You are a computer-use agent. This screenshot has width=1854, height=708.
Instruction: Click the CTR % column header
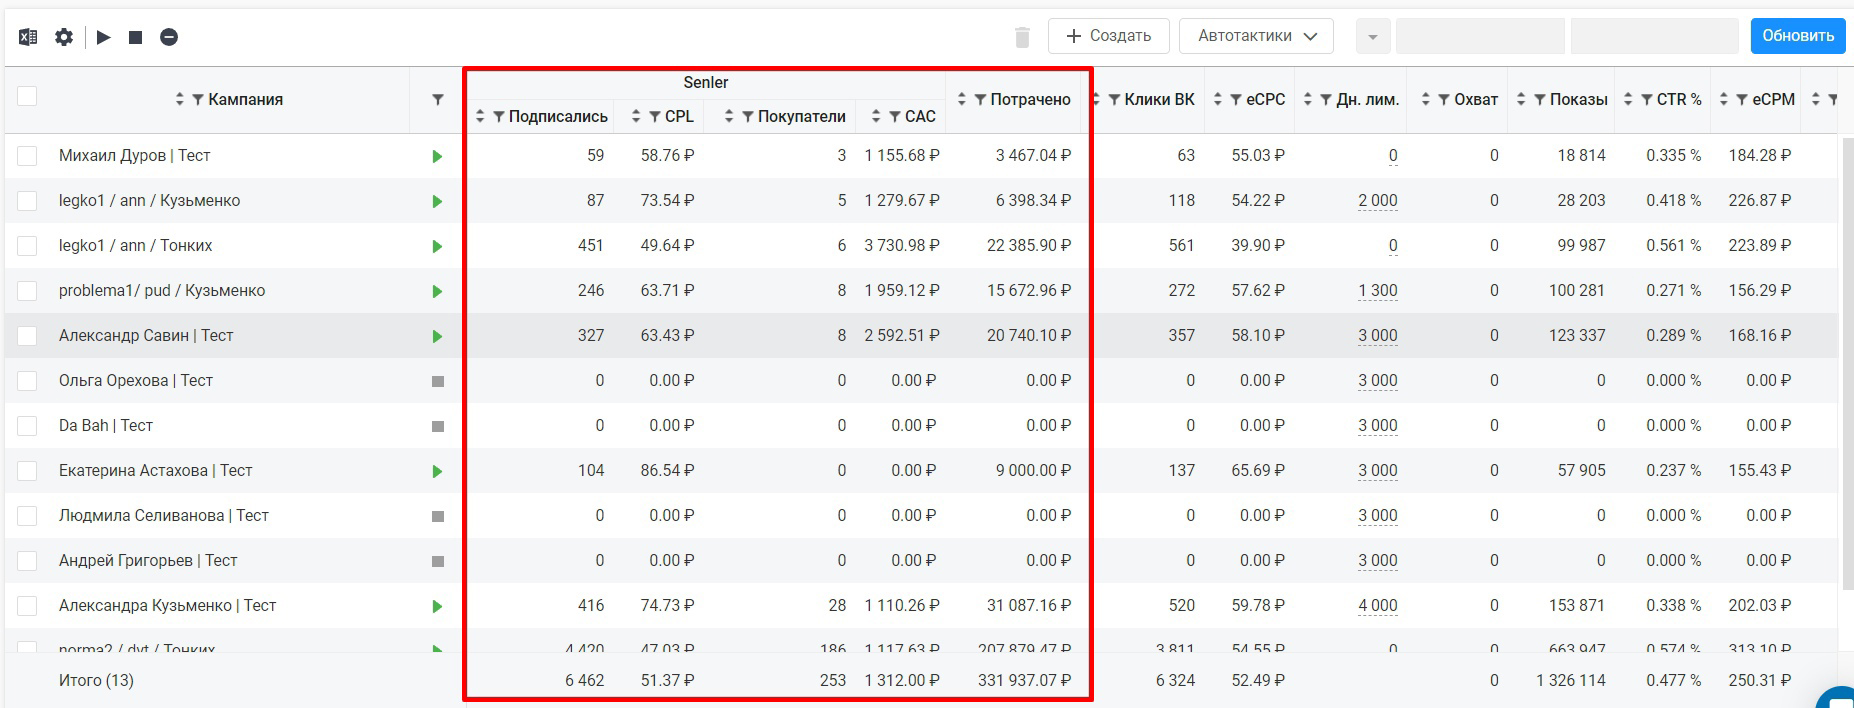point(1679,99)
